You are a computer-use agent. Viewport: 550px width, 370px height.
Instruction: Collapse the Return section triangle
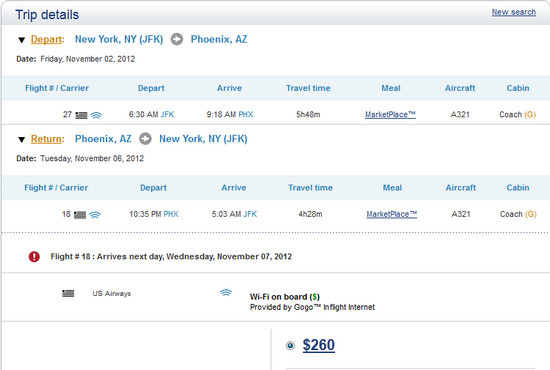pos(21,140)
